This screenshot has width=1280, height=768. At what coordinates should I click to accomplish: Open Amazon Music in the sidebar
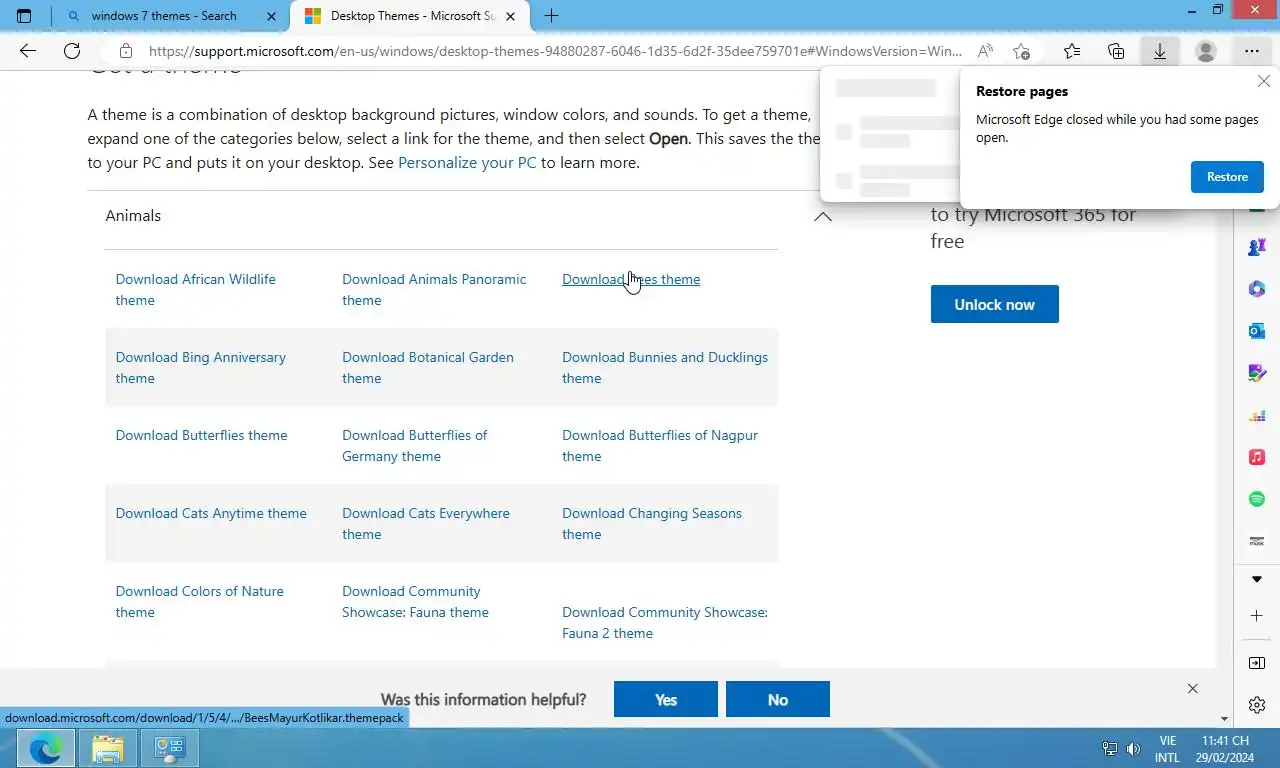click(1257, 541)
